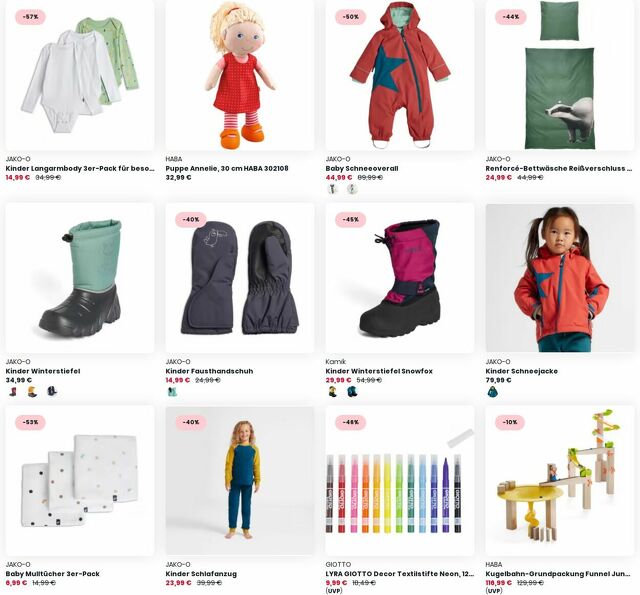Image resolution: width=640 pixels, height=595 pixels.
Task: Open the Baby Schneeoverall product title
Action: point(362,168)
